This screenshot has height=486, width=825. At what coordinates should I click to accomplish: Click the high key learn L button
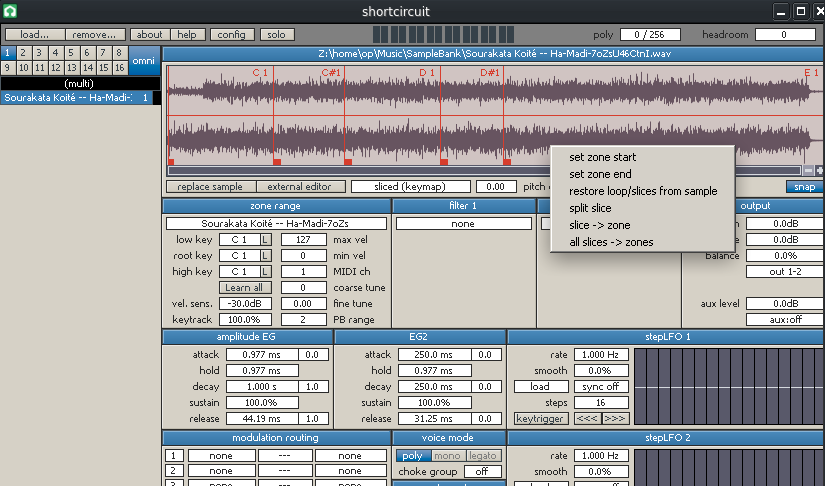click(x=265, y=271)
